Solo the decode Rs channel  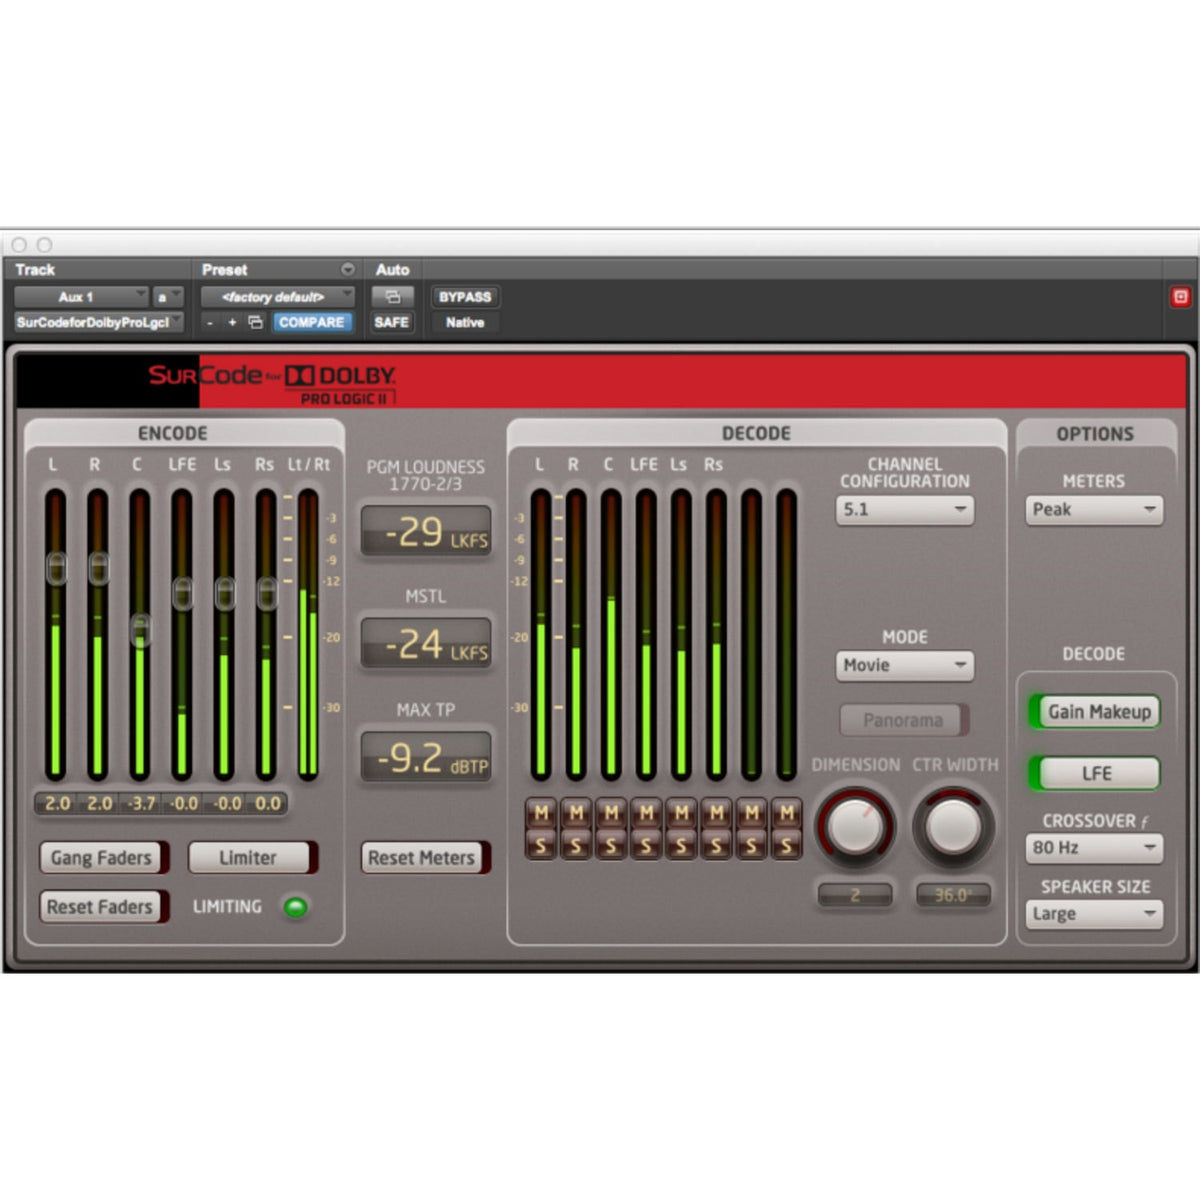[716, 845]
